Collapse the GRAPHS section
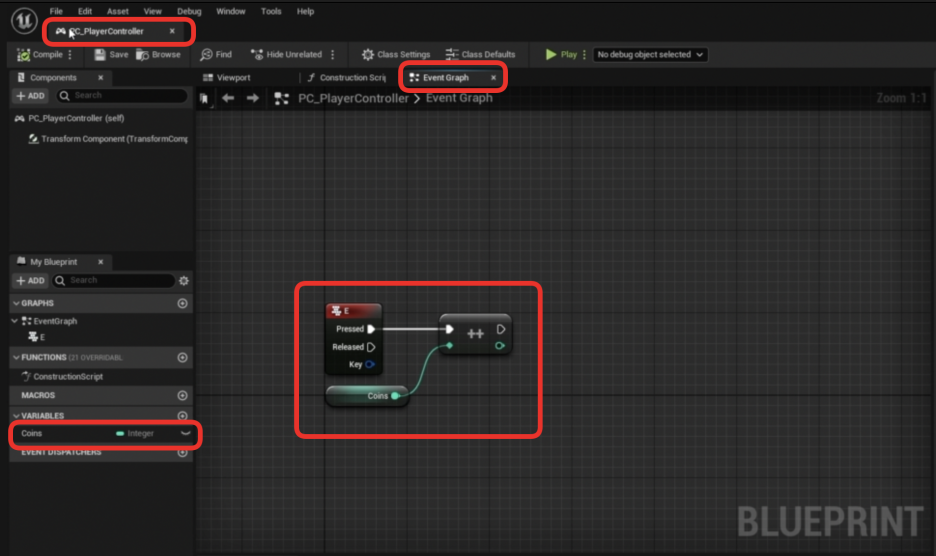The width and height of the screenshot is (936, 556). click(x=16, y=303)
